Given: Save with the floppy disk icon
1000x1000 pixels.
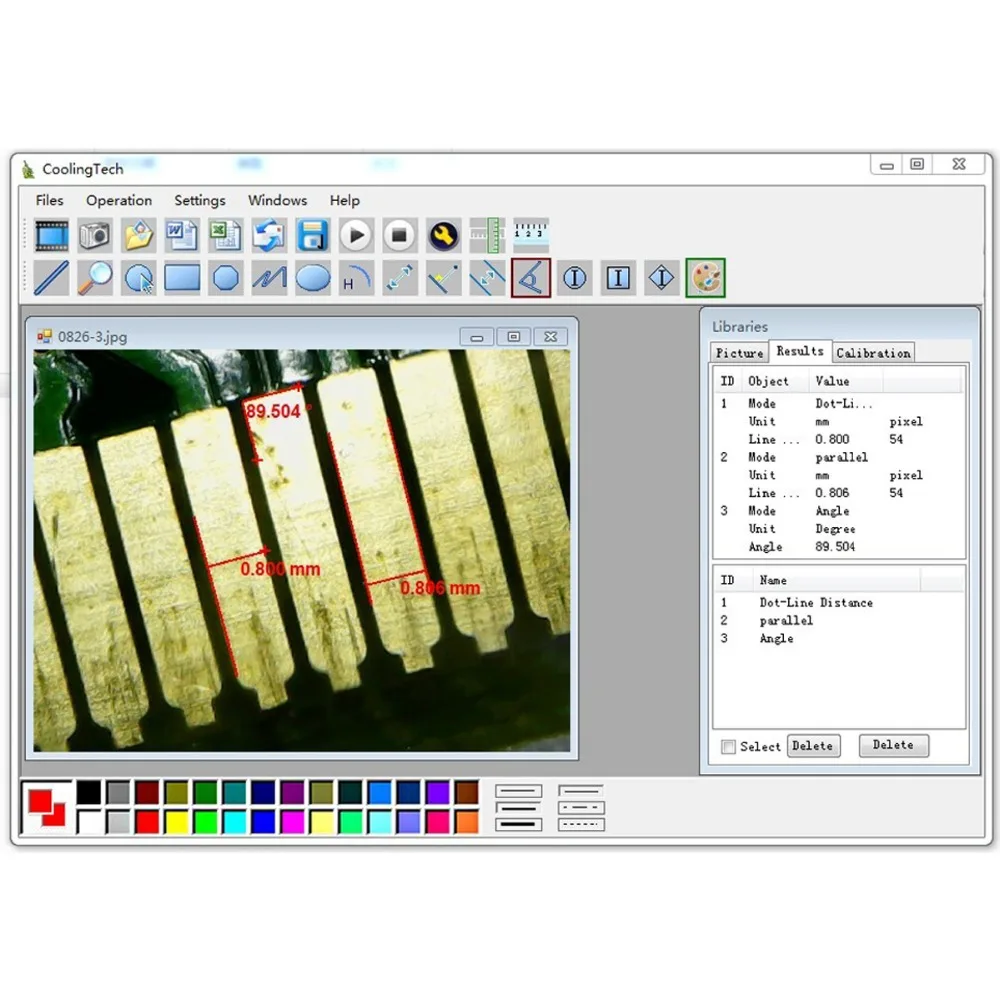Looking at the screenshot, I should click(x=312, y=235).
